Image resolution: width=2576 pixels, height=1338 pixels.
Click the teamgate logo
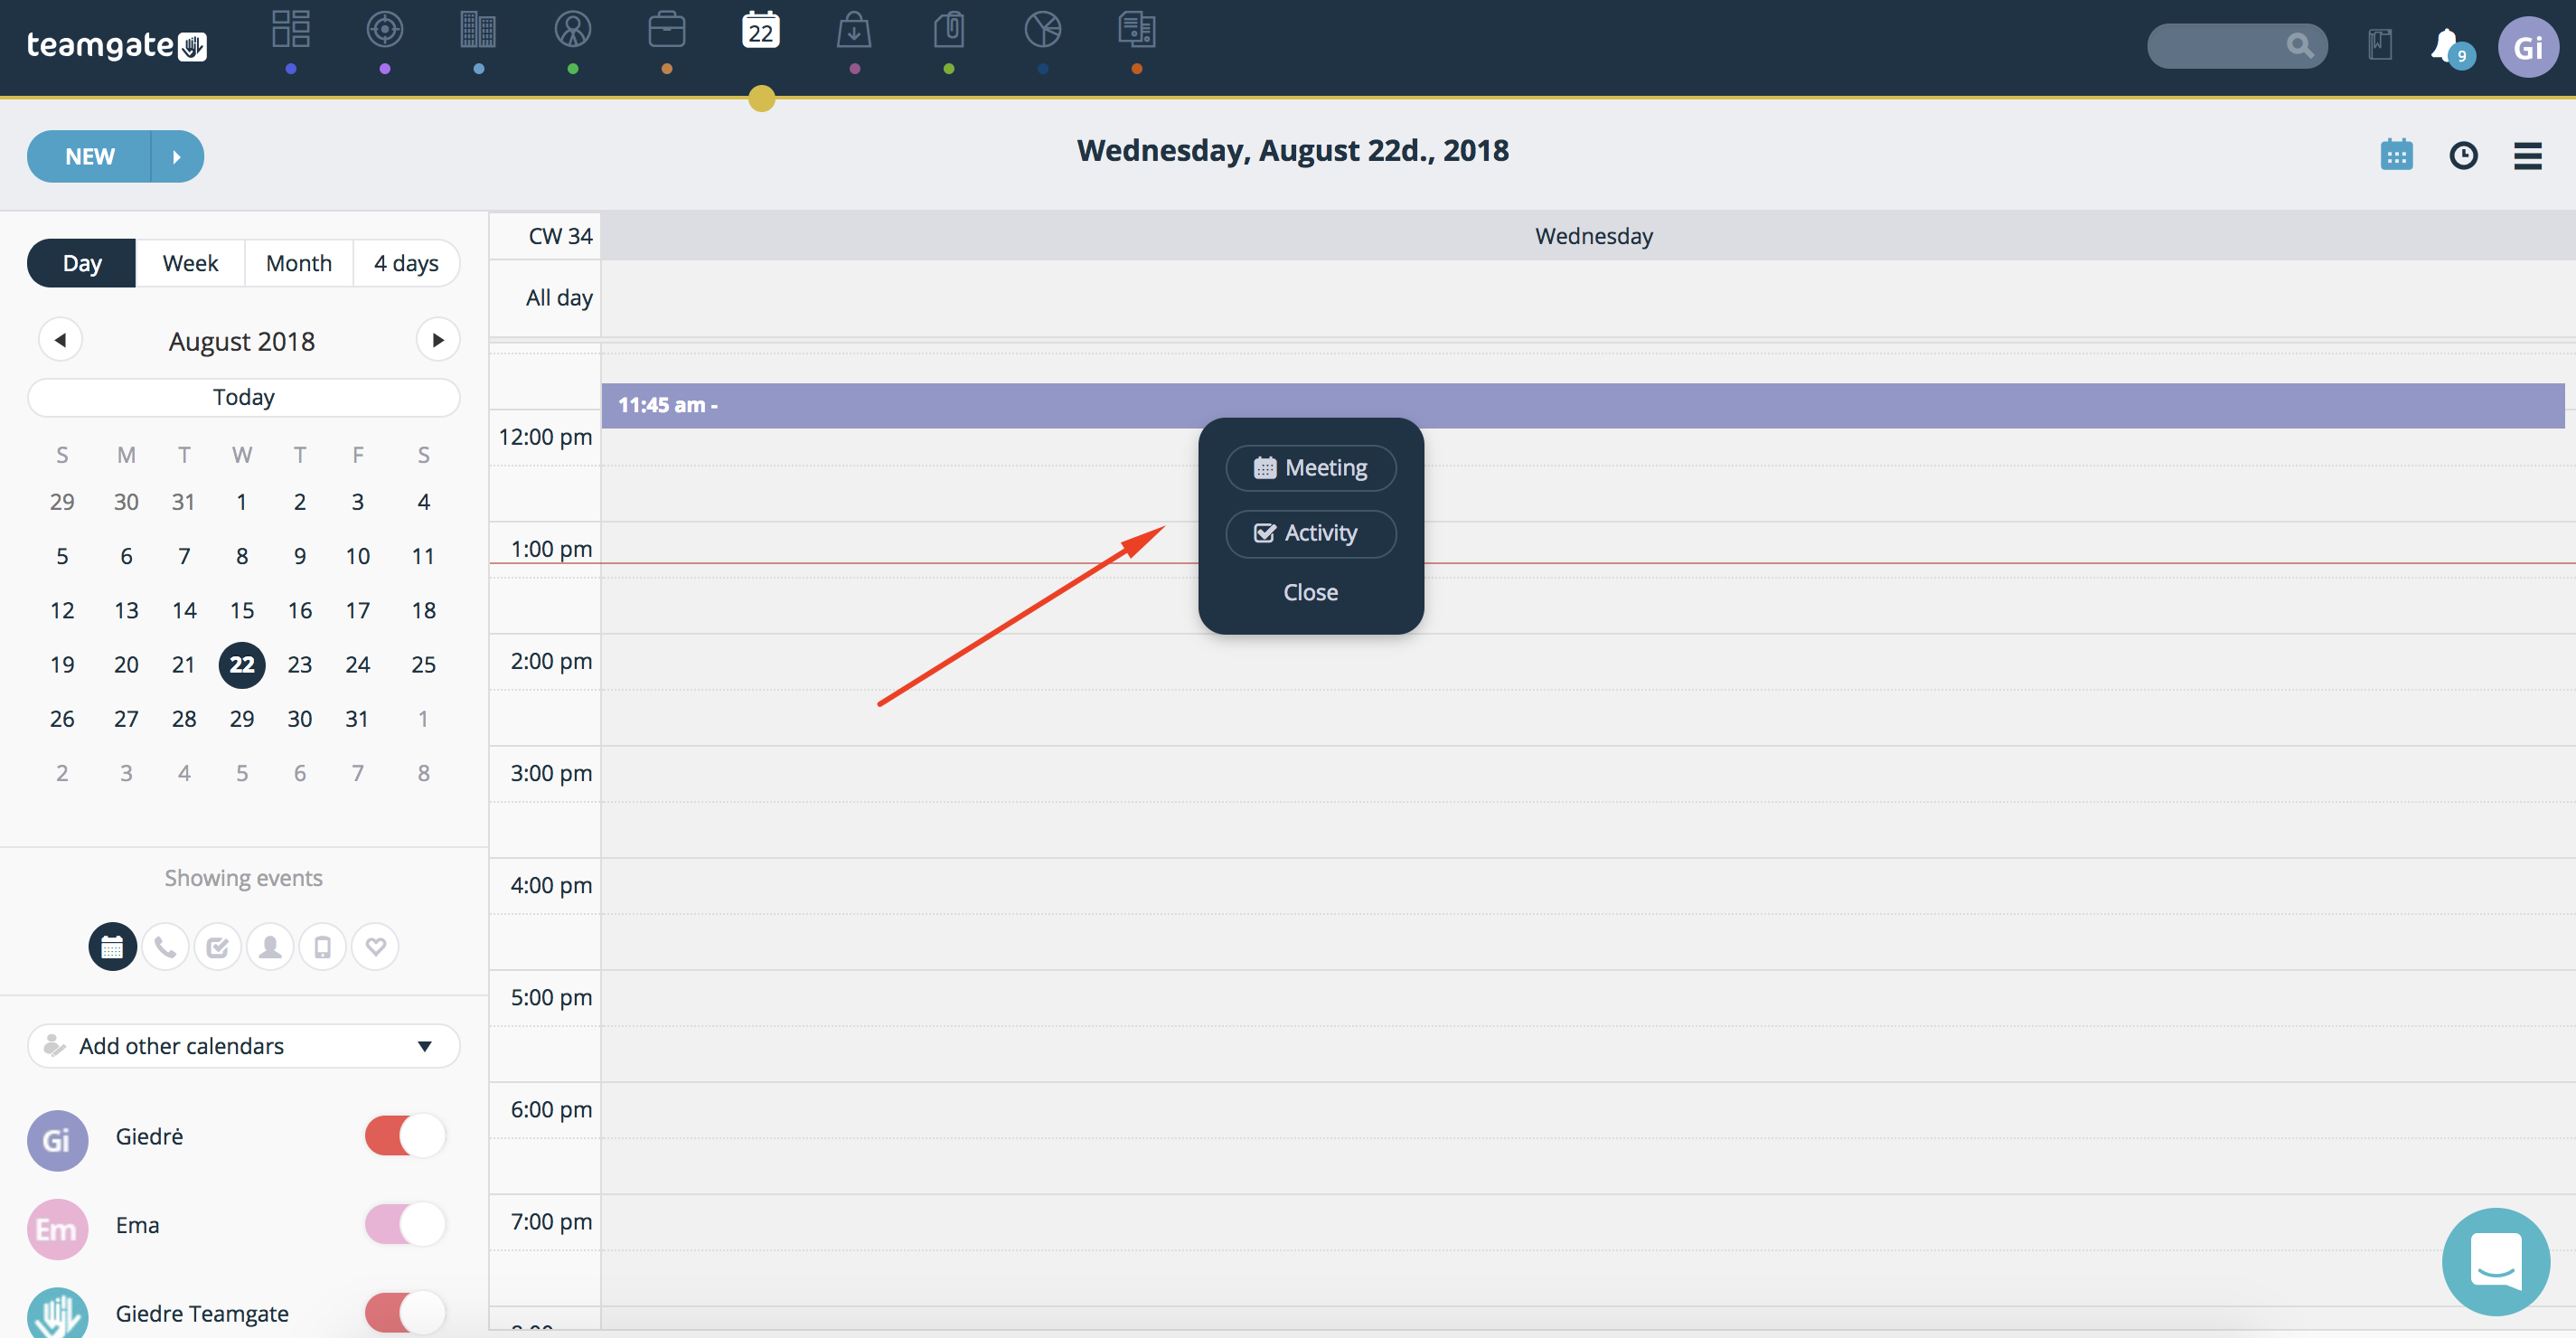117,45
